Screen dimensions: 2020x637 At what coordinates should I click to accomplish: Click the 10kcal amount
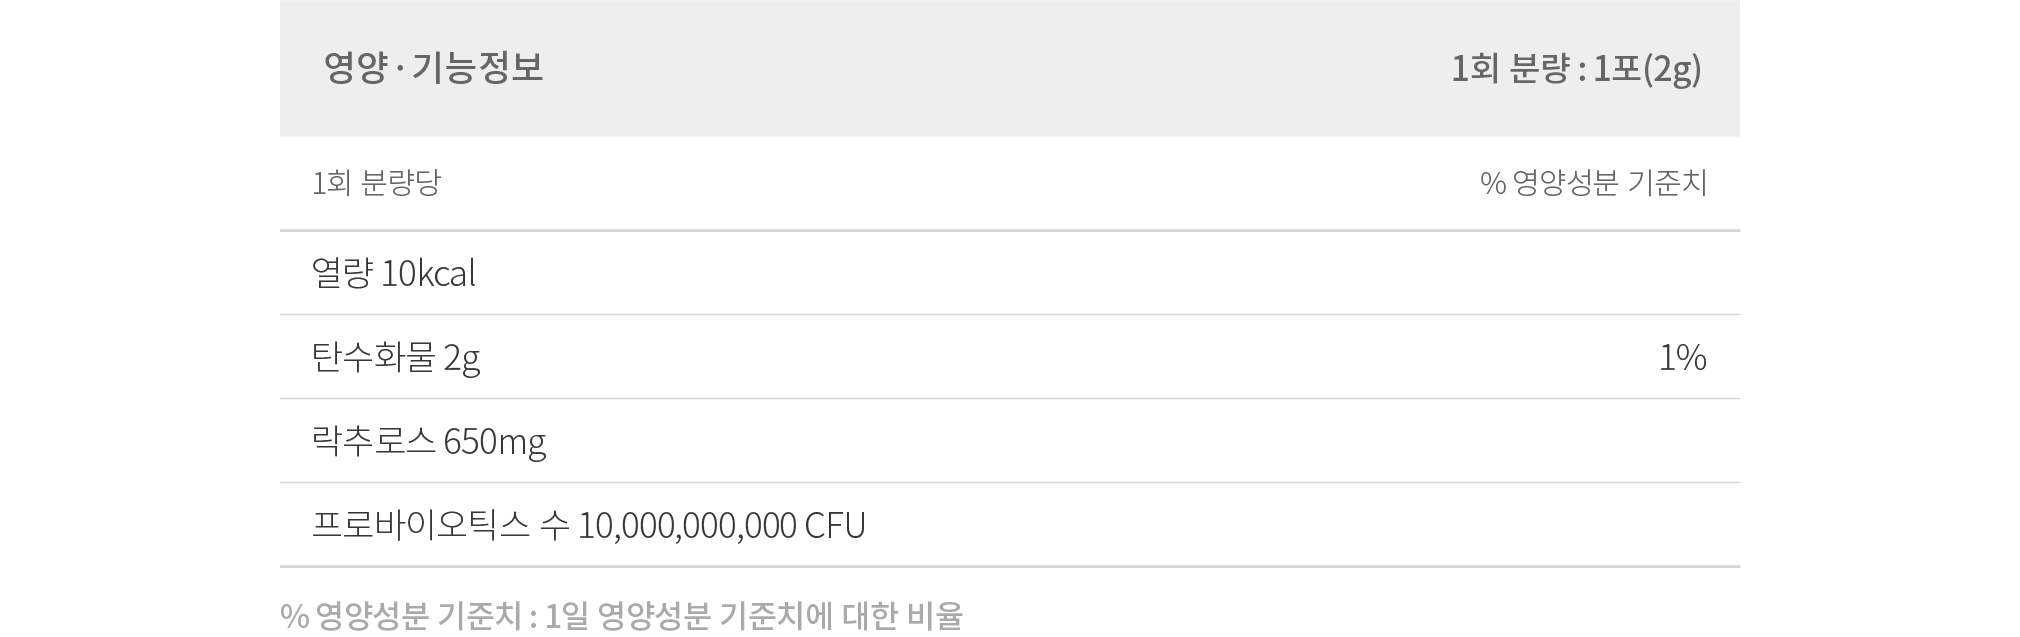[x=429, y=273]
